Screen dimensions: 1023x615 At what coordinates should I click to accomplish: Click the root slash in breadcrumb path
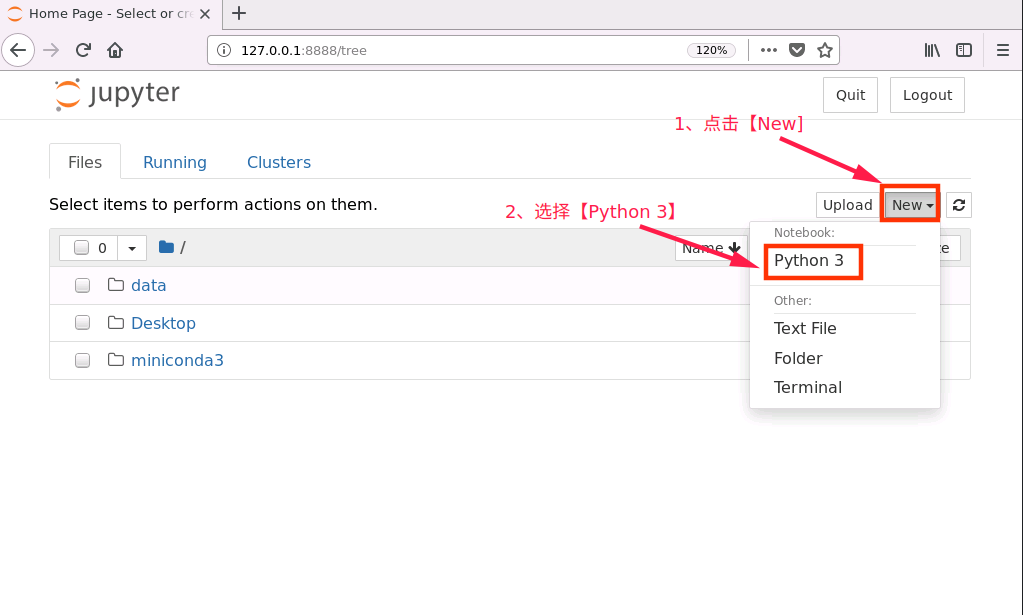click(x=183, y=248)
